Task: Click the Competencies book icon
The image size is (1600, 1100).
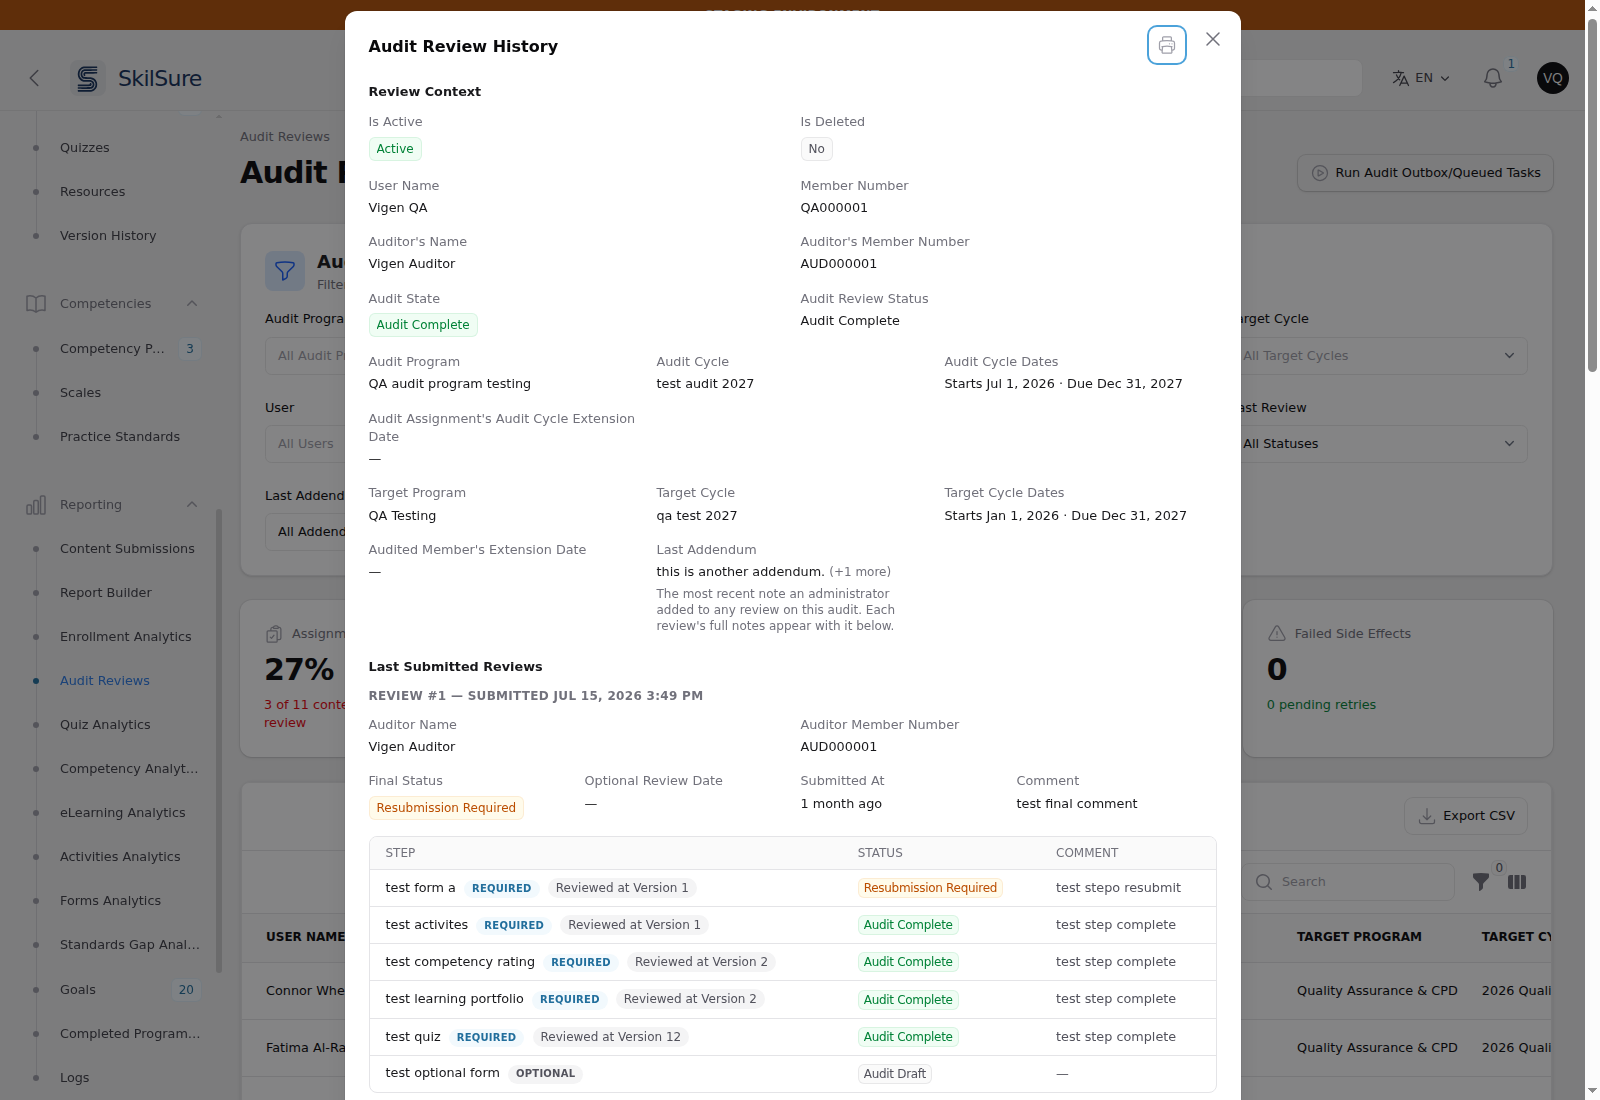Action: click(x=36, y=304)
